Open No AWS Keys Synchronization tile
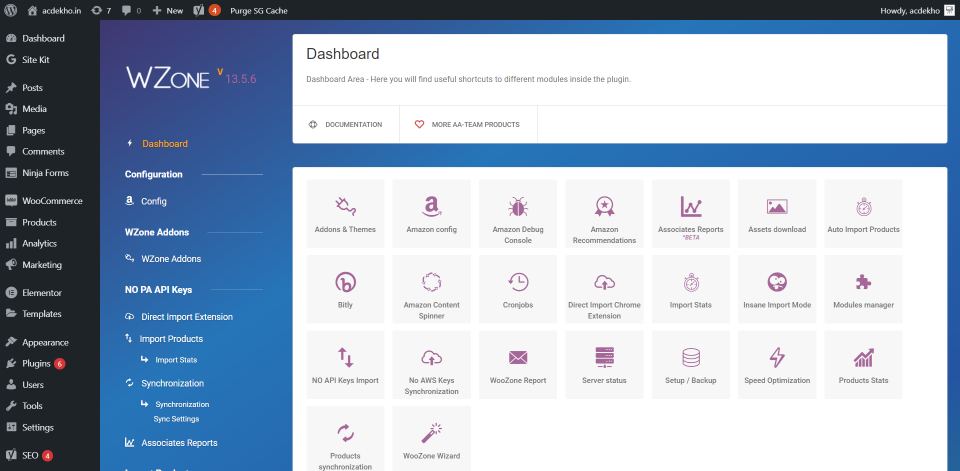Image resolution: width=960 pixels, height=471 pixels. [x=432, y=364]
